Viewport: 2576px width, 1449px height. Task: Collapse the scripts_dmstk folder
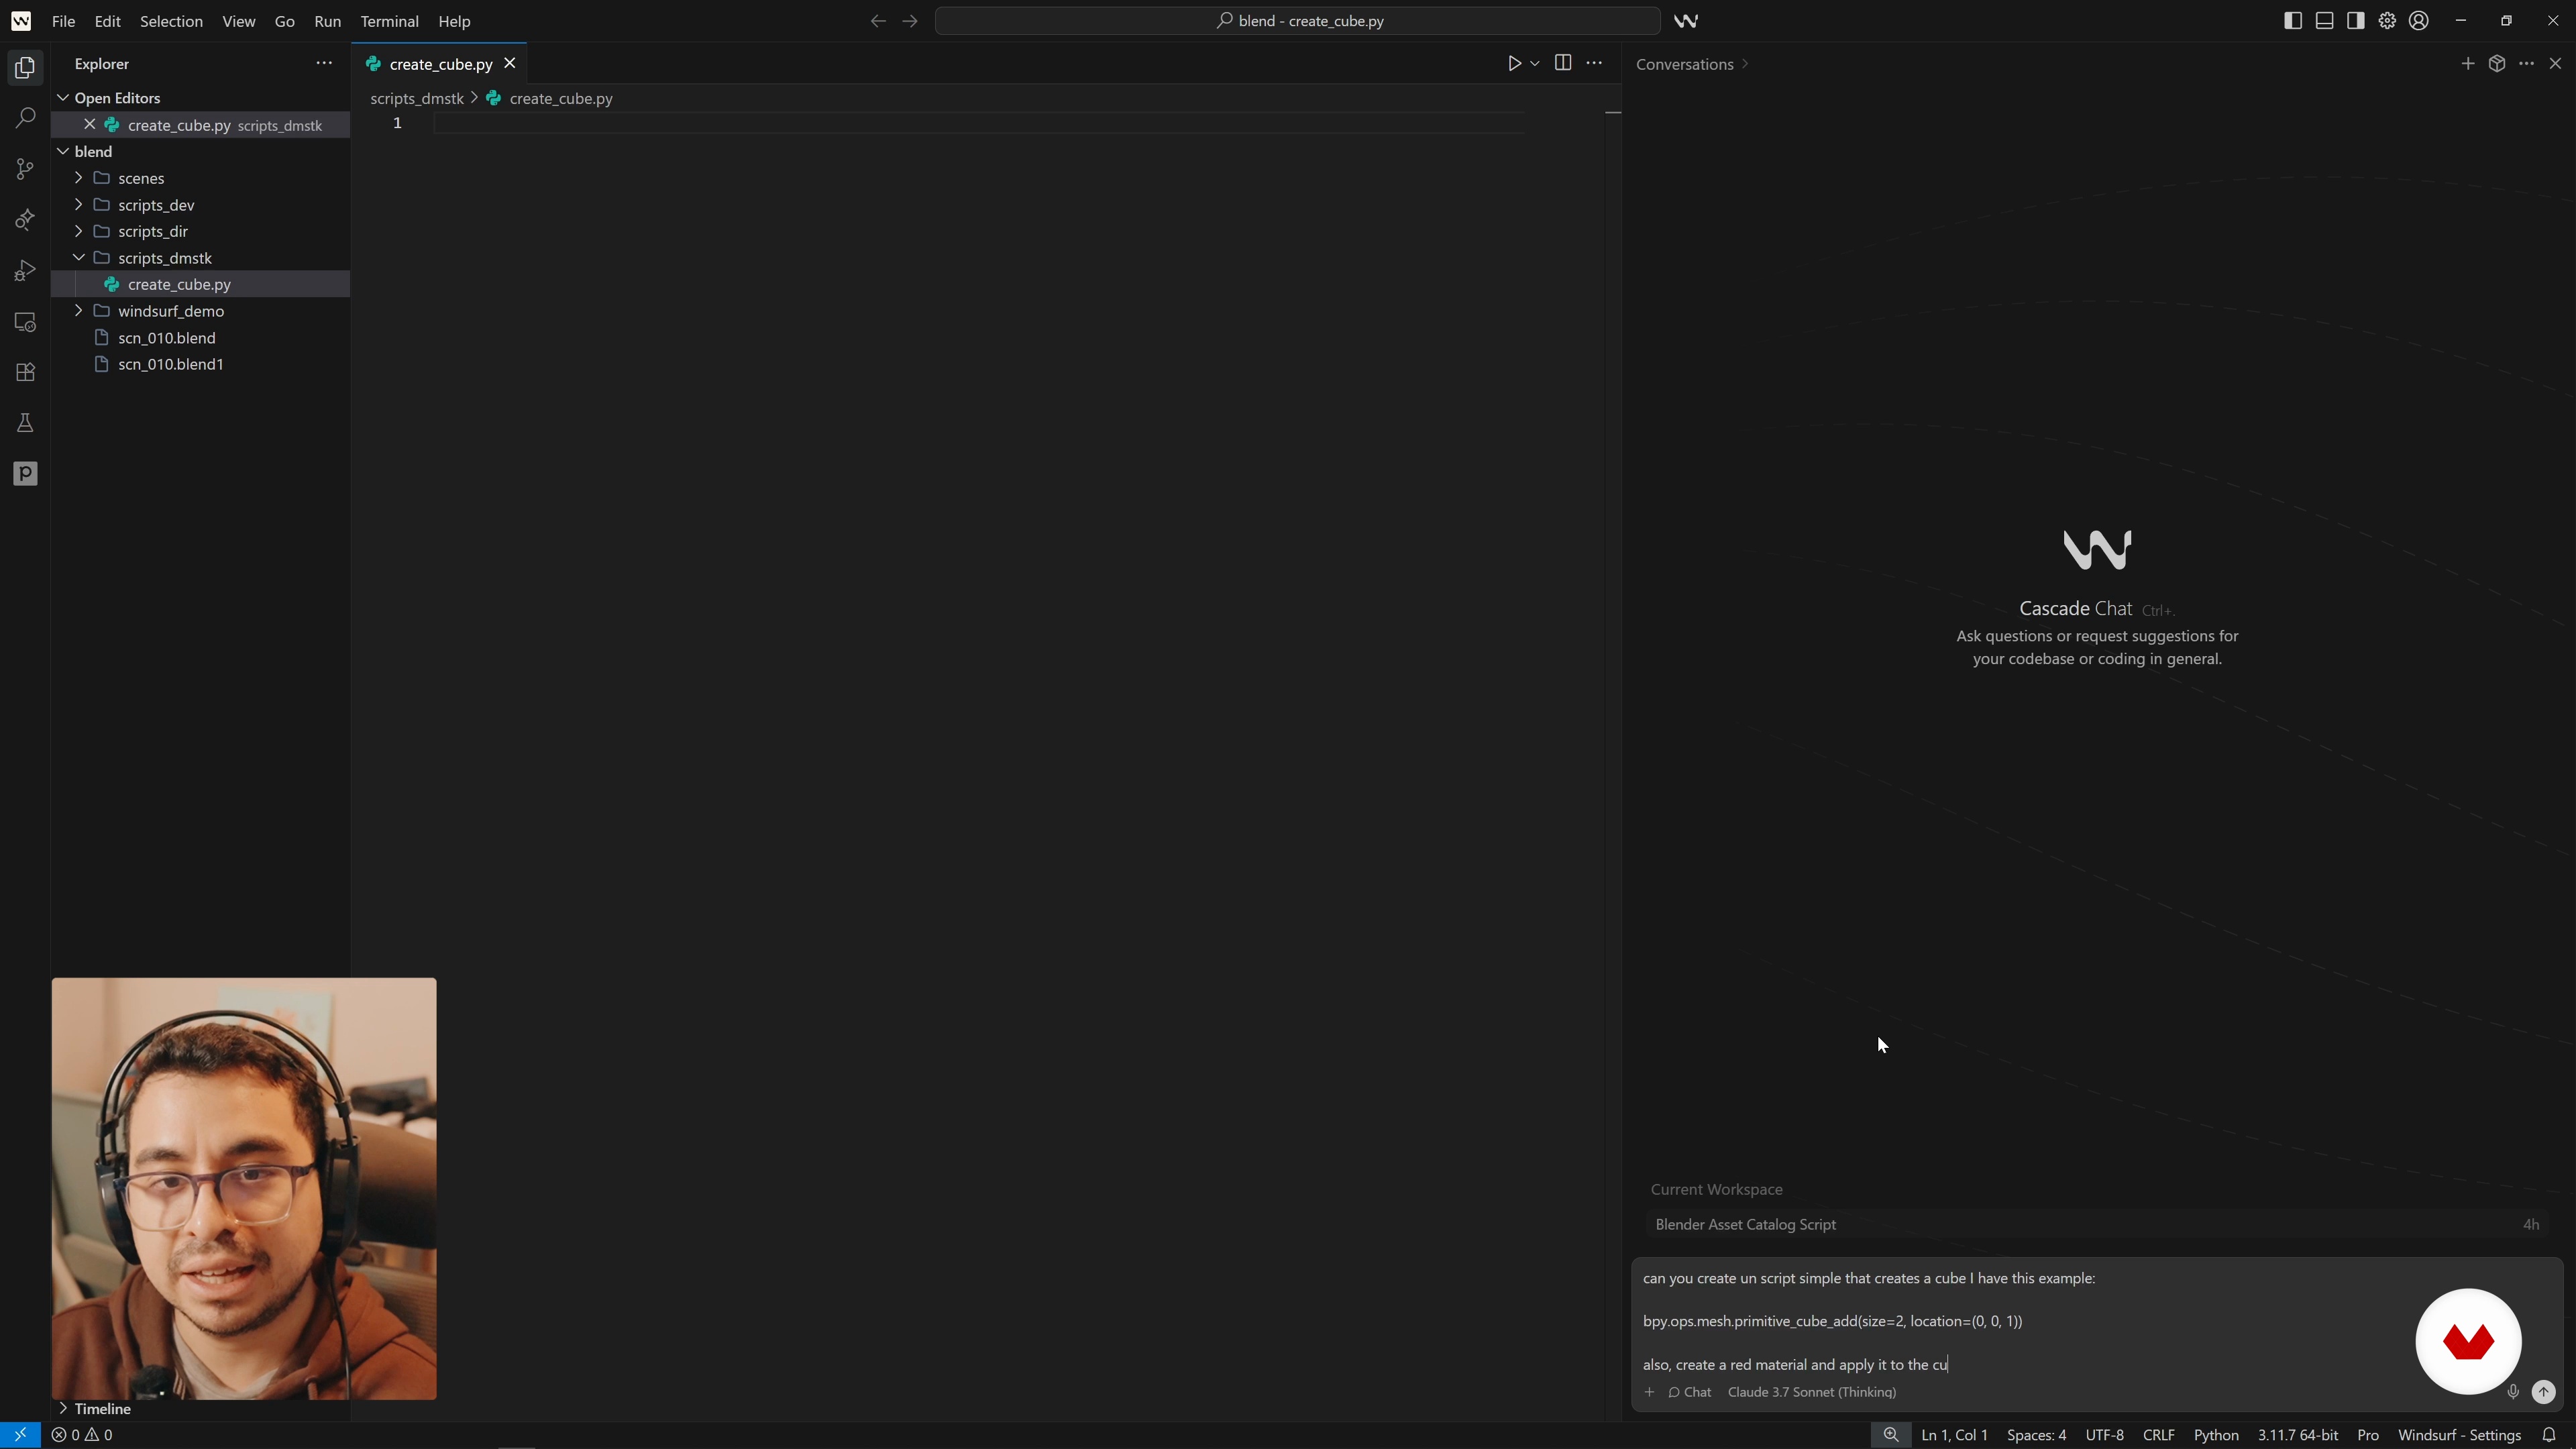click(x=164, y=258)
